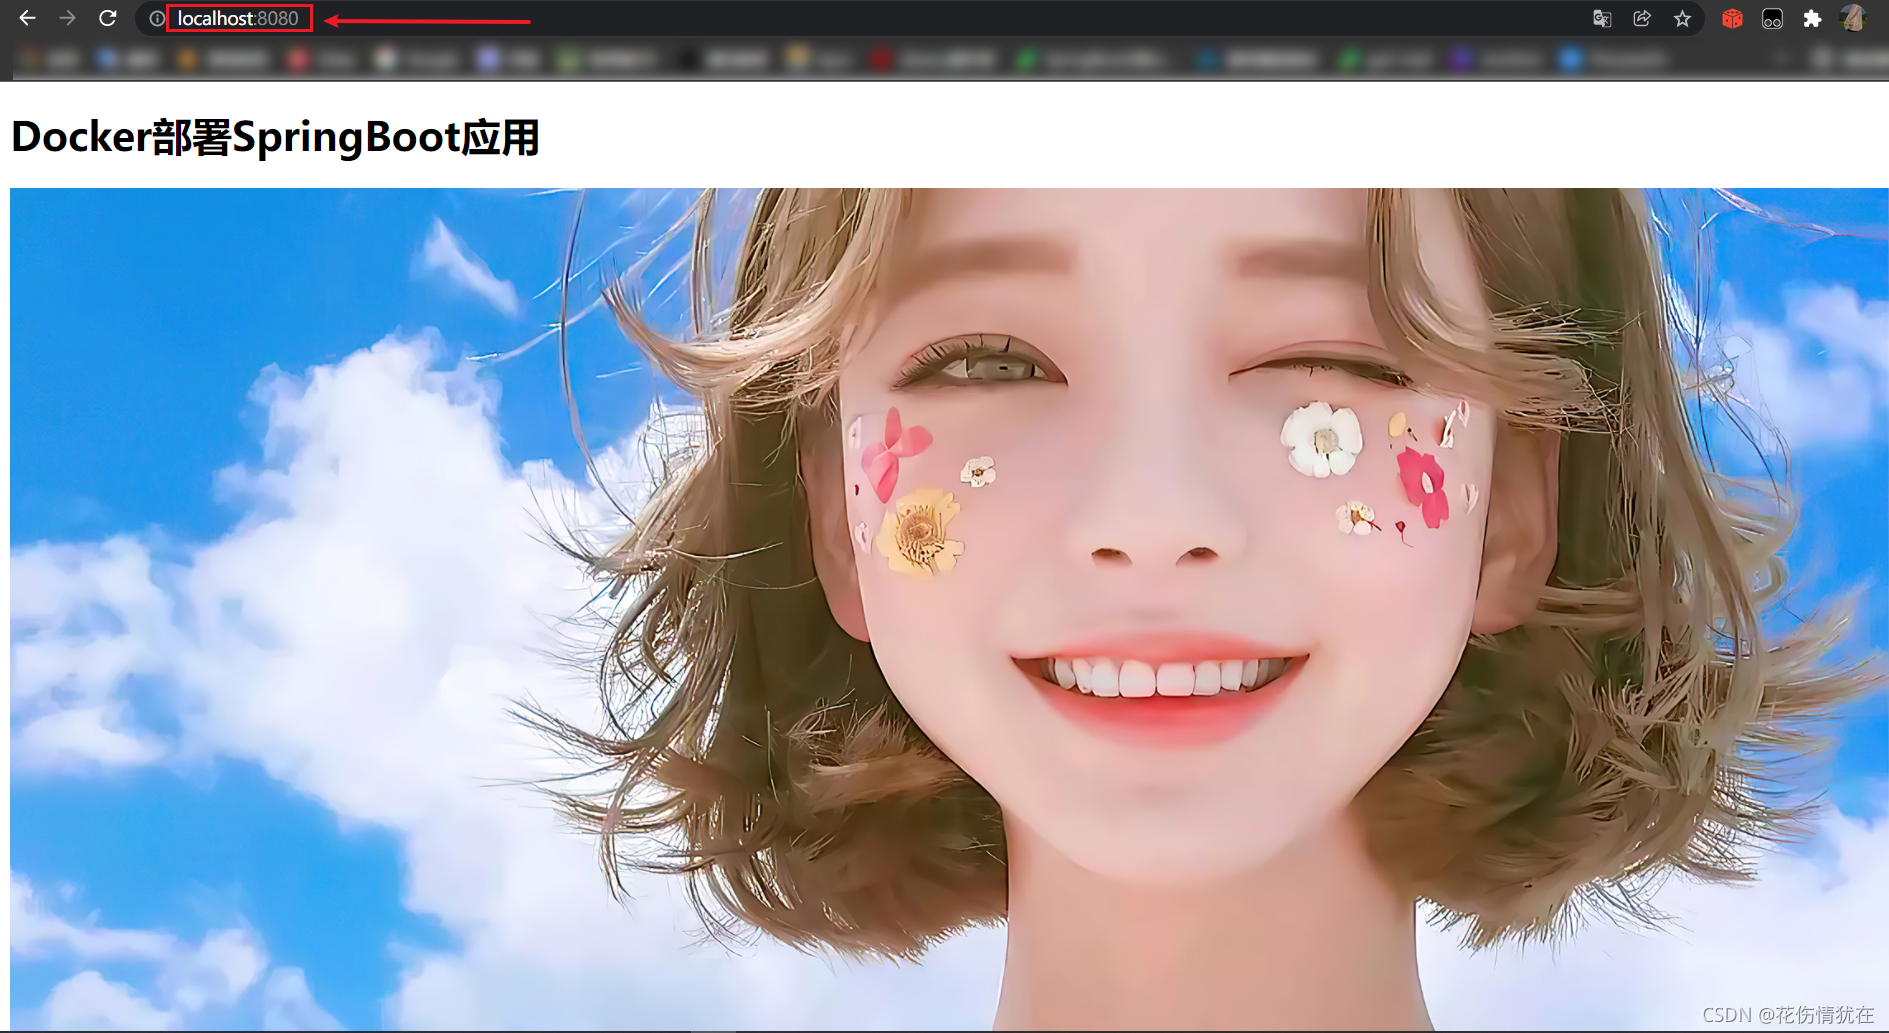Open the Chrome profile avatar menu
Viewport: 1889px width, 1033px height.
(x=1854, y=18)
